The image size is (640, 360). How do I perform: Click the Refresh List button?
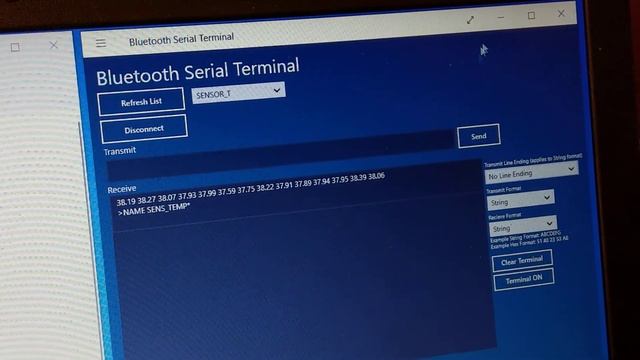[141, 101]
